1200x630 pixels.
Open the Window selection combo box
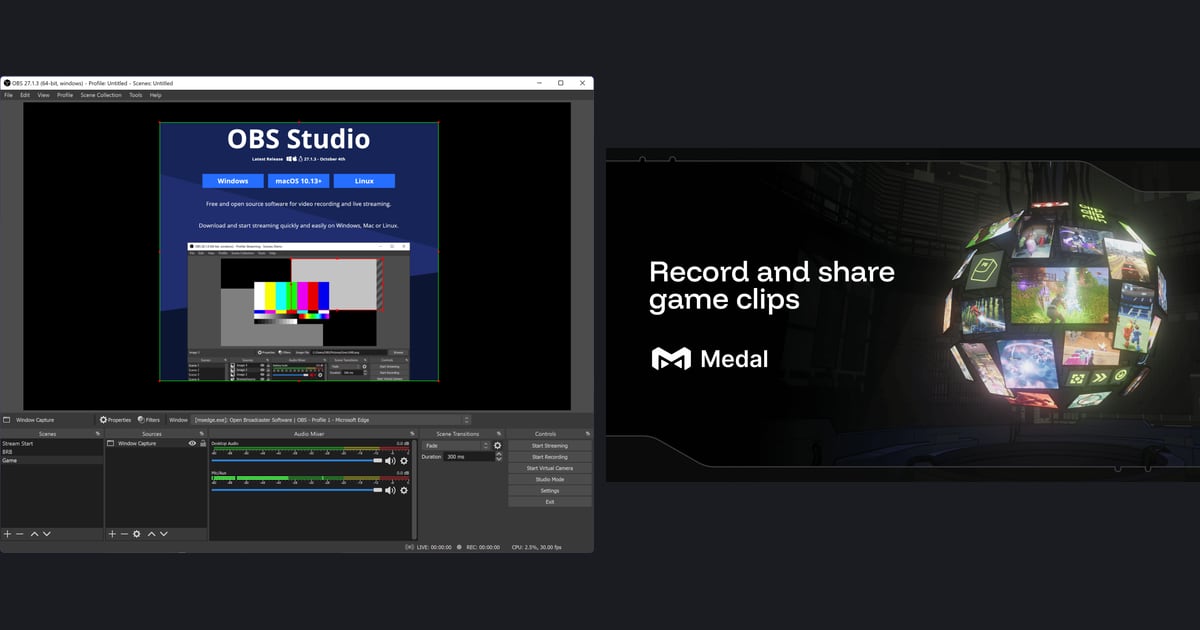[x=331, y=420]
